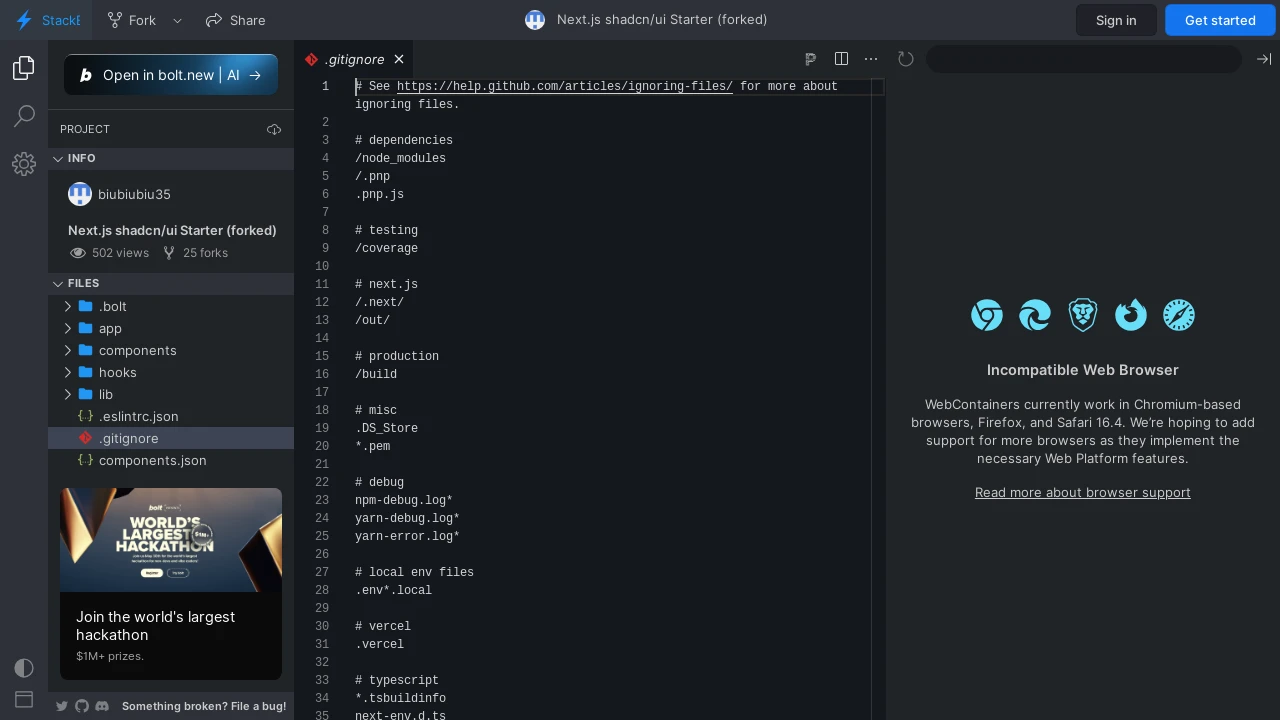Image resolution: width=1280 pixels, height=720 pixels.
Task: Open the help.github.com URL in code
Action: coord(565,86)
